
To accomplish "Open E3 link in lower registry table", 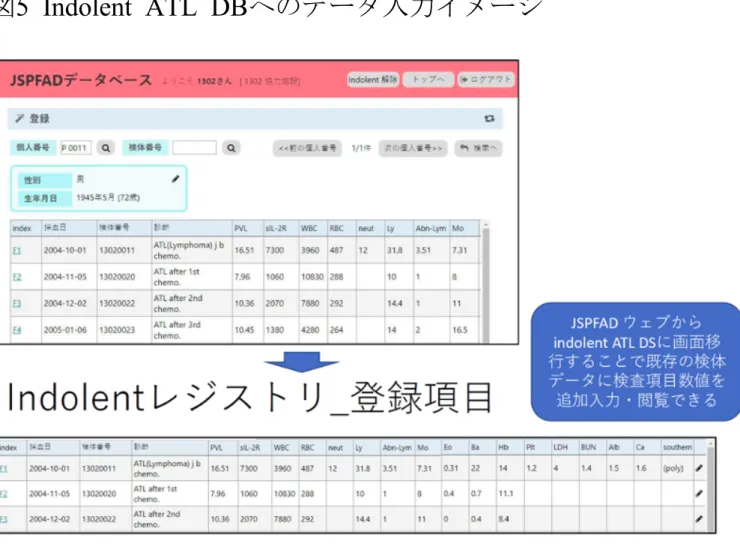I will 3,519.
